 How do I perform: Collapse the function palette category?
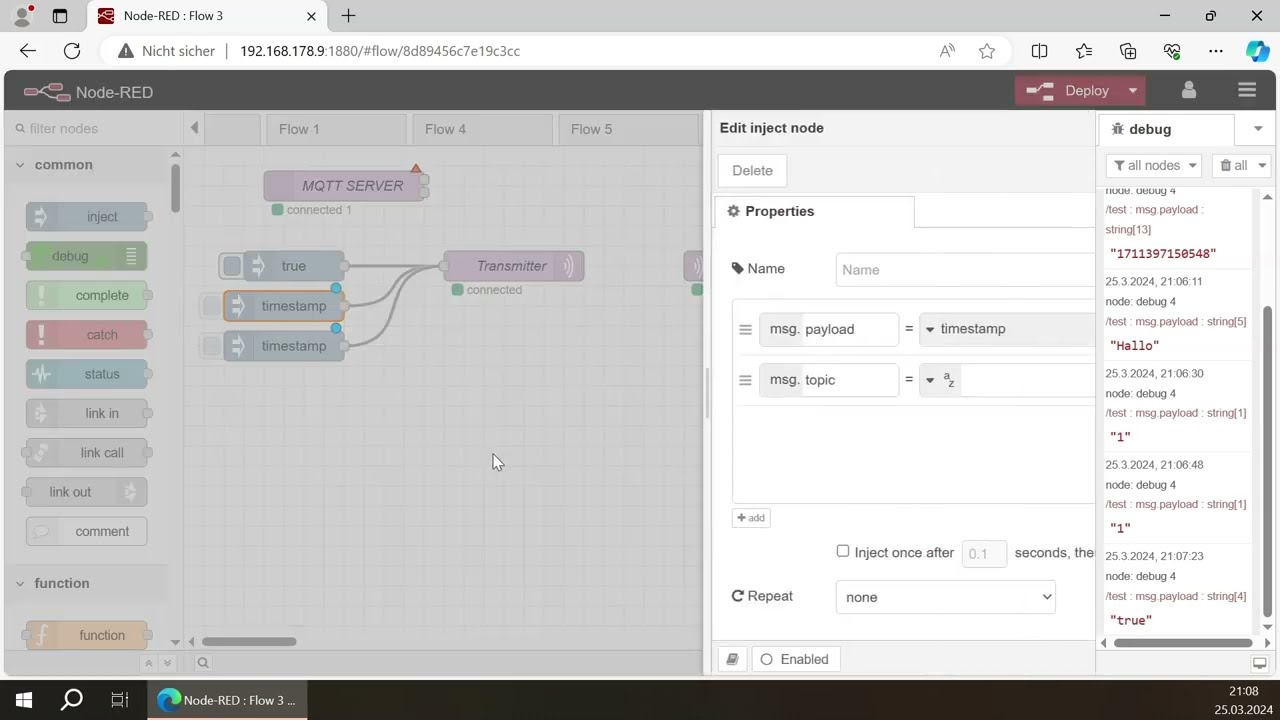pyautogui.click(x=62, y=583)
